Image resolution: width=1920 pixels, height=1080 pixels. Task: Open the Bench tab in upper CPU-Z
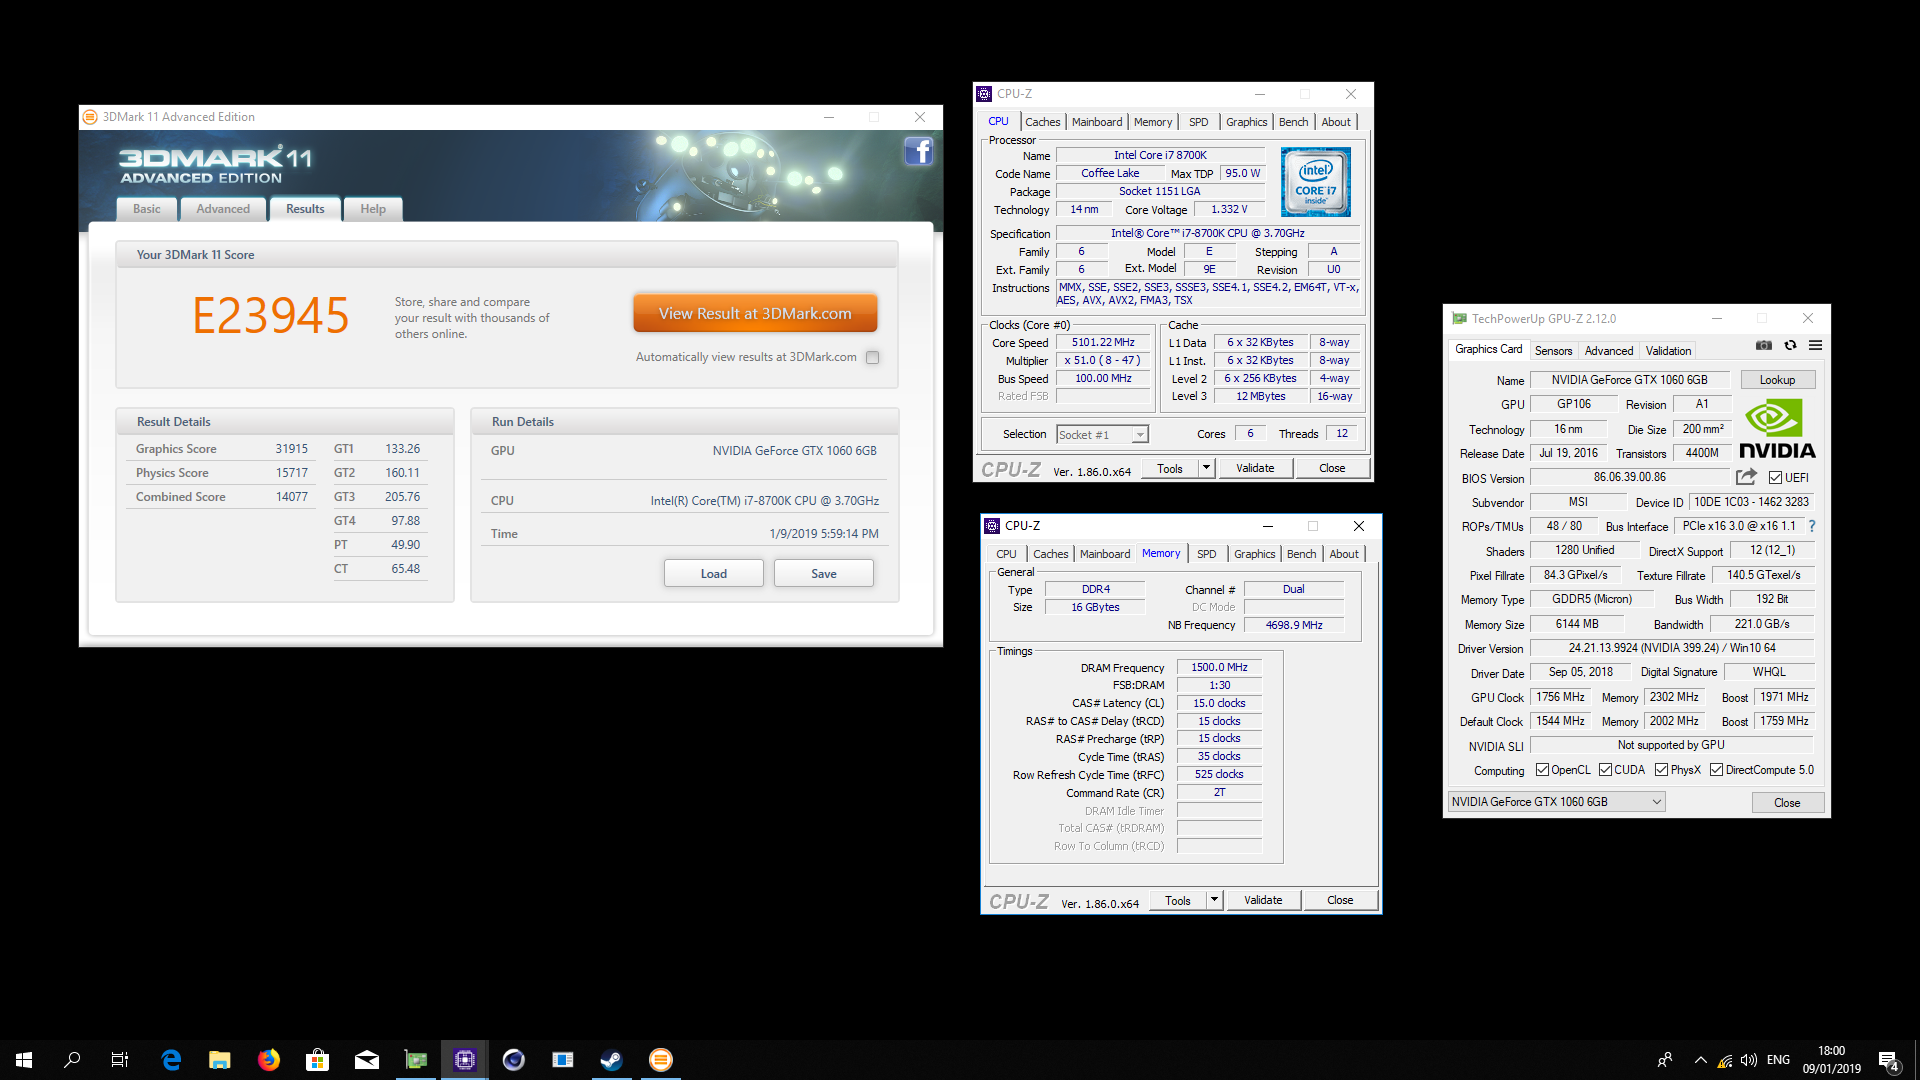click(x=1293, y=122)
